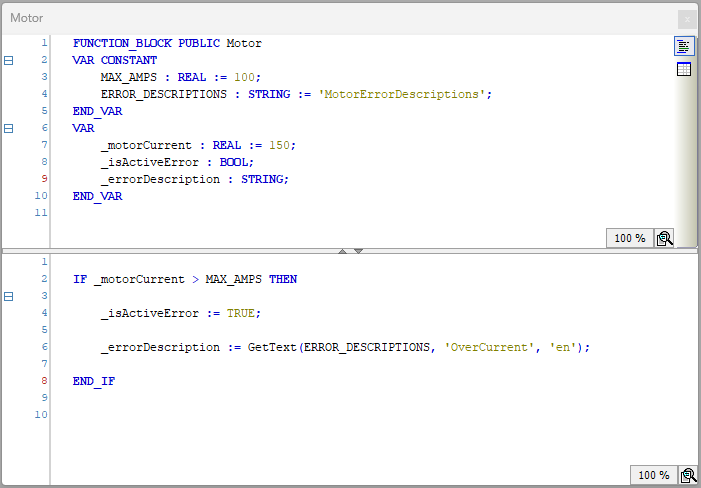Click first END_VAR on line 5
The image size is (701, 488).
click(x=97, y=111)
